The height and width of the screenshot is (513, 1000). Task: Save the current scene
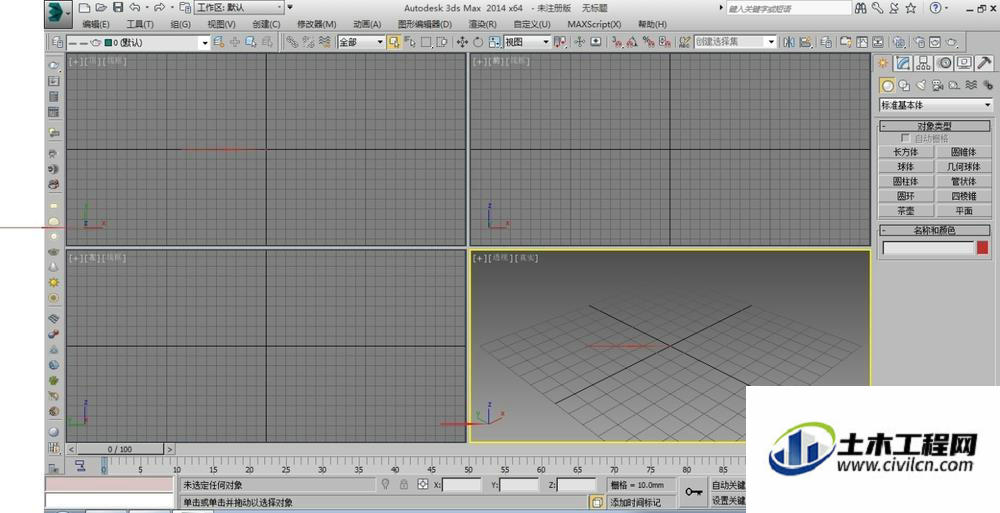(118, 8)
